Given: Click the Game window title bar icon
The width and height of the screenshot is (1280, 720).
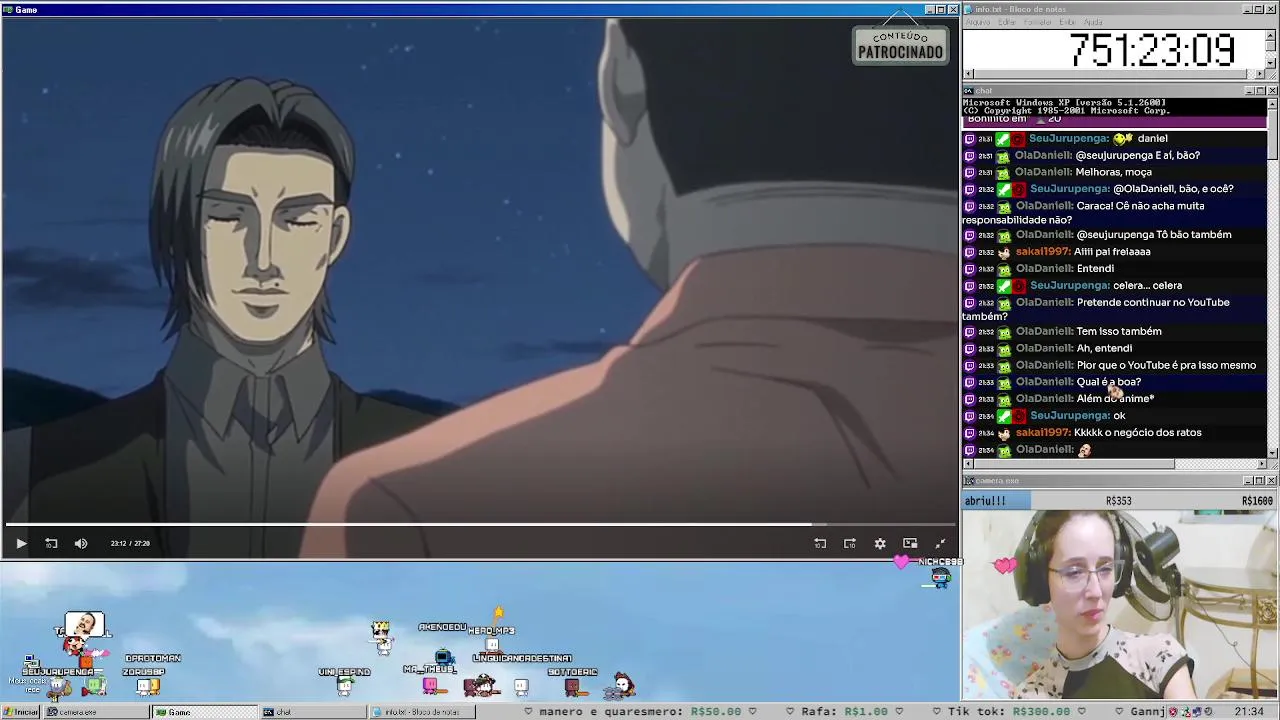Looking at the screenshot, I should (x=8, y=9).
